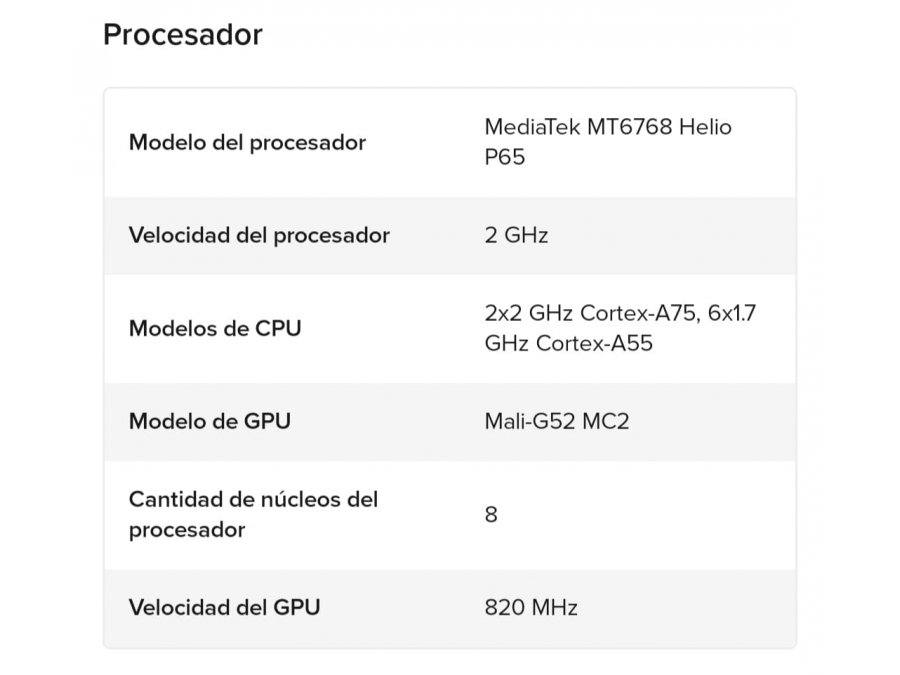Viewport: 900px width, 675px height.
Task: Click the "820 MHz" GPU speed value
Action: 530,607
